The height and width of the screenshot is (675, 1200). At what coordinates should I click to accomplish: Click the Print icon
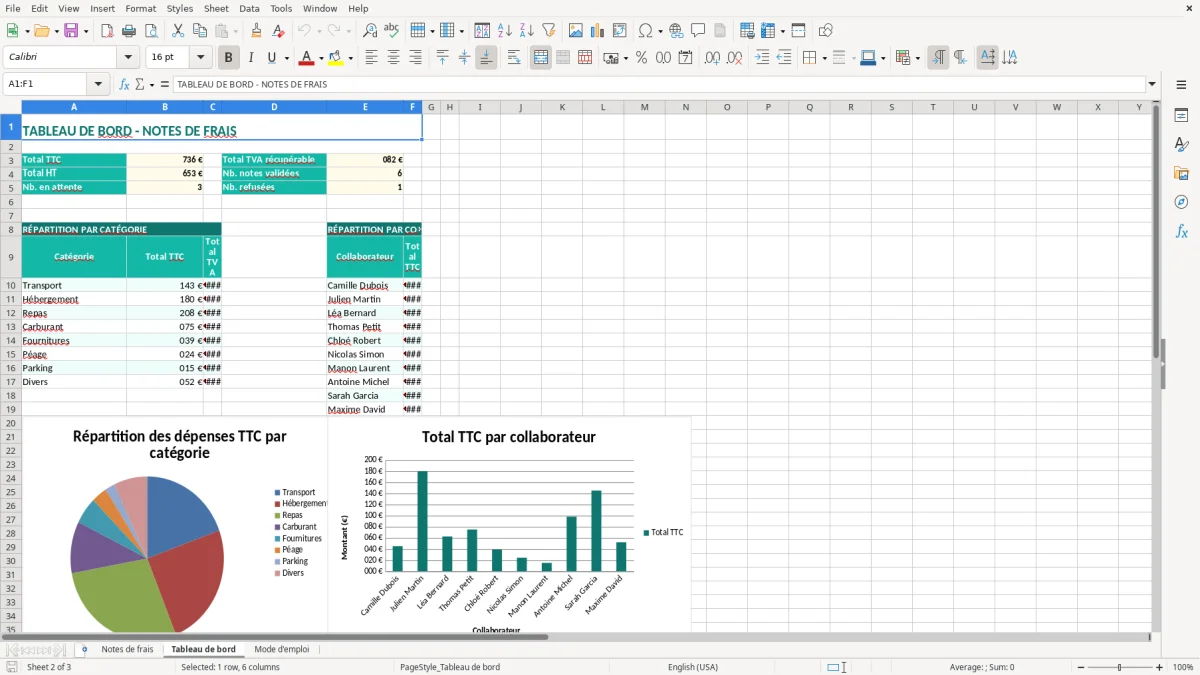click(128, 31)
